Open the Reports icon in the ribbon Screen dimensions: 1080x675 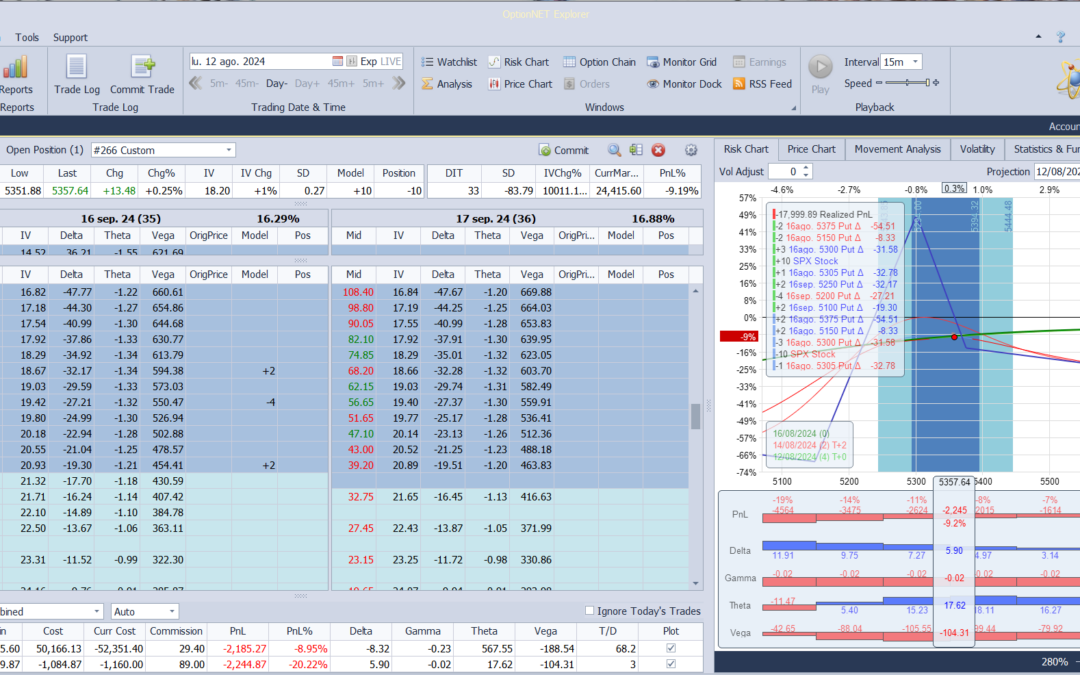coord(15,74)
